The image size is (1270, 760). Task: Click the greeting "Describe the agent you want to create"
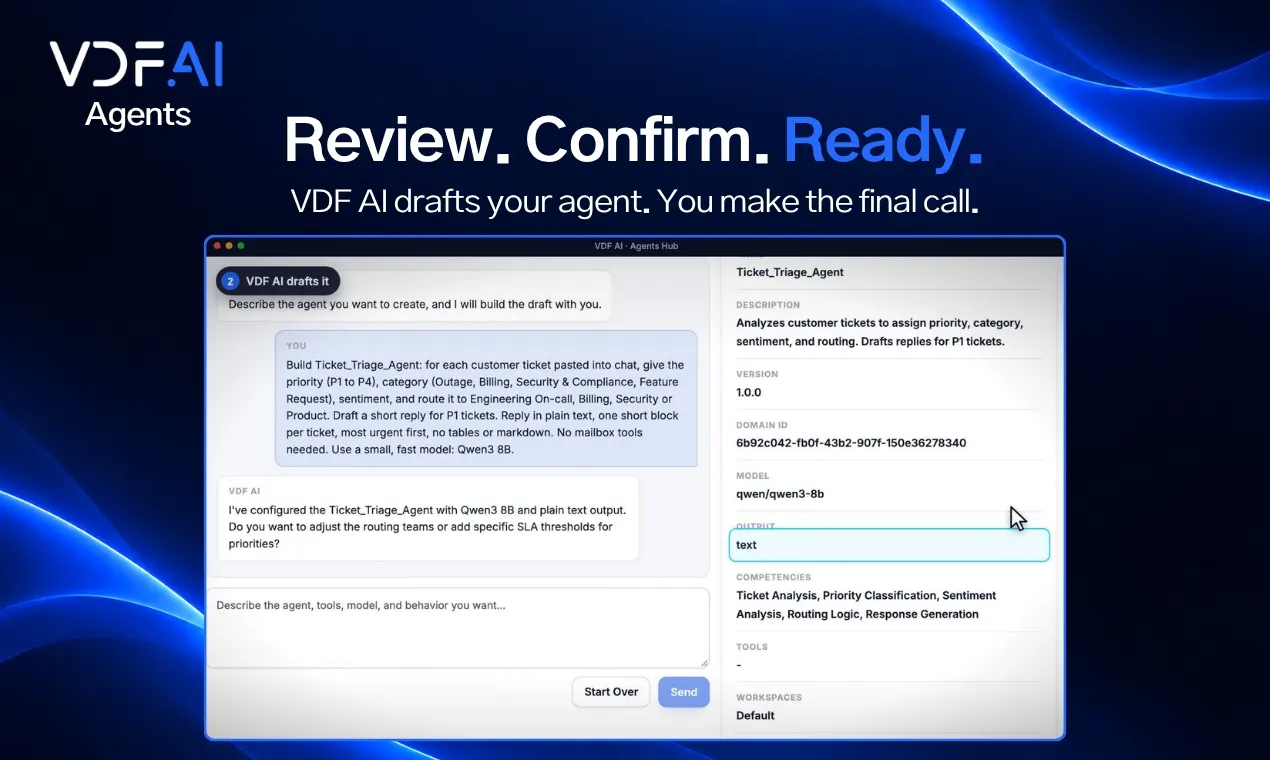415,304
